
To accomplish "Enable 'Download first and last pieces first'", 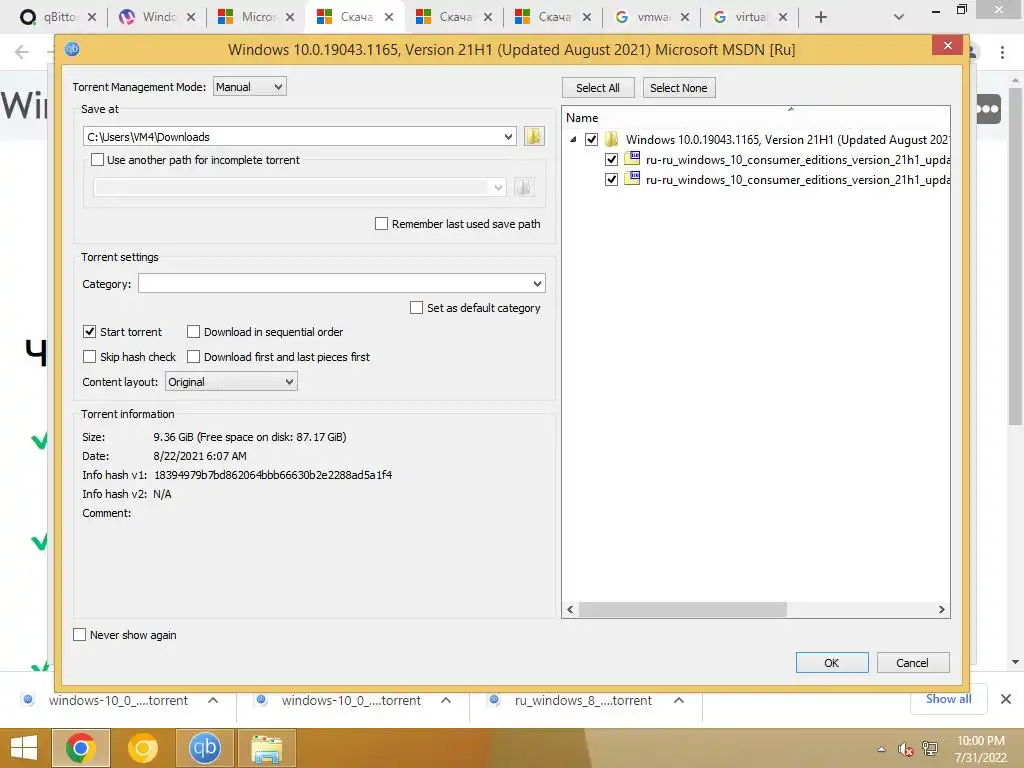I will click(x=193, y=357).
